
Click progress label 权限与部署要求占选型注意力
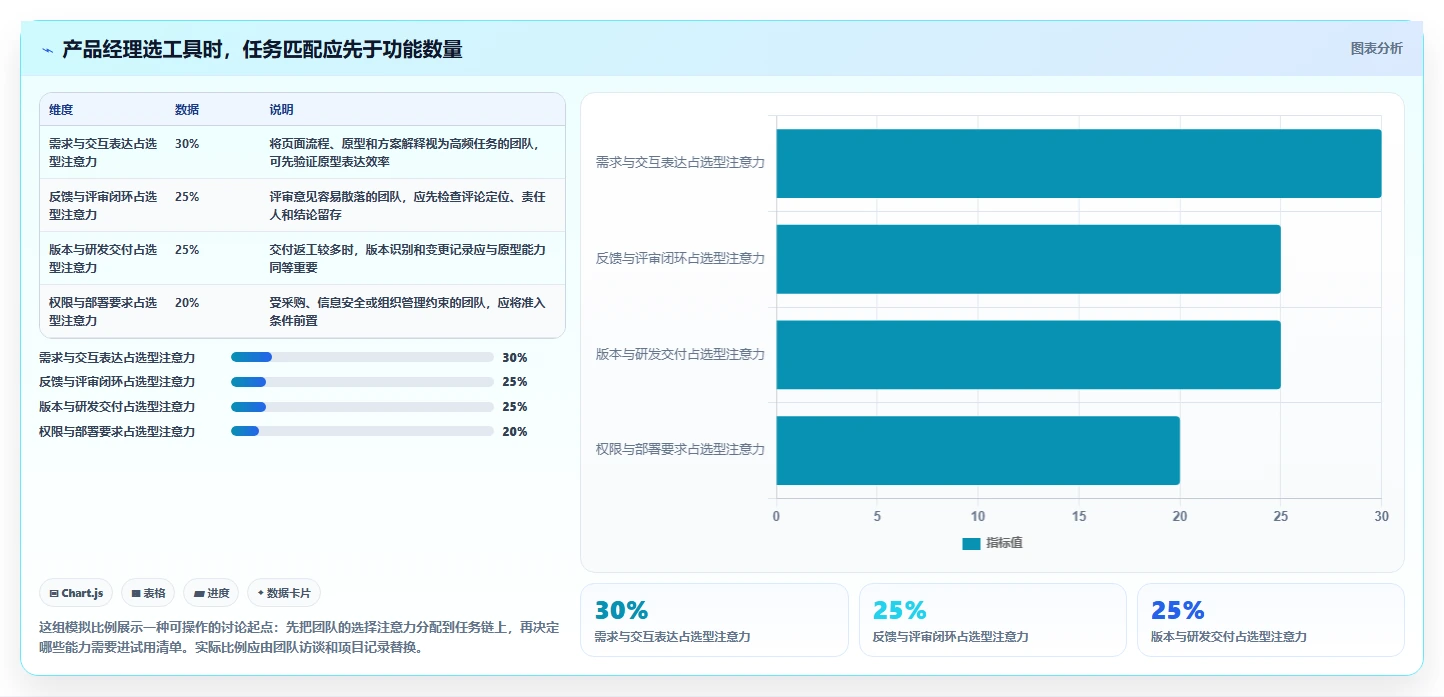(x=117, y=432)
